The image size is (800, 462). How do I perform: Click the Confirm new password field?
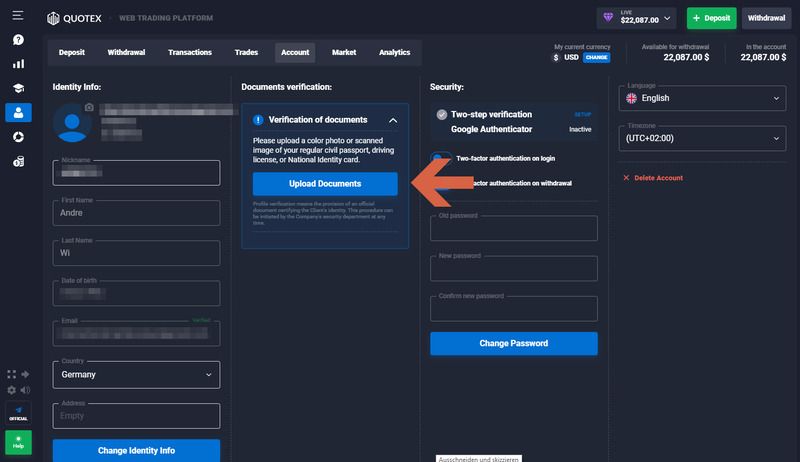coord(514,309)
